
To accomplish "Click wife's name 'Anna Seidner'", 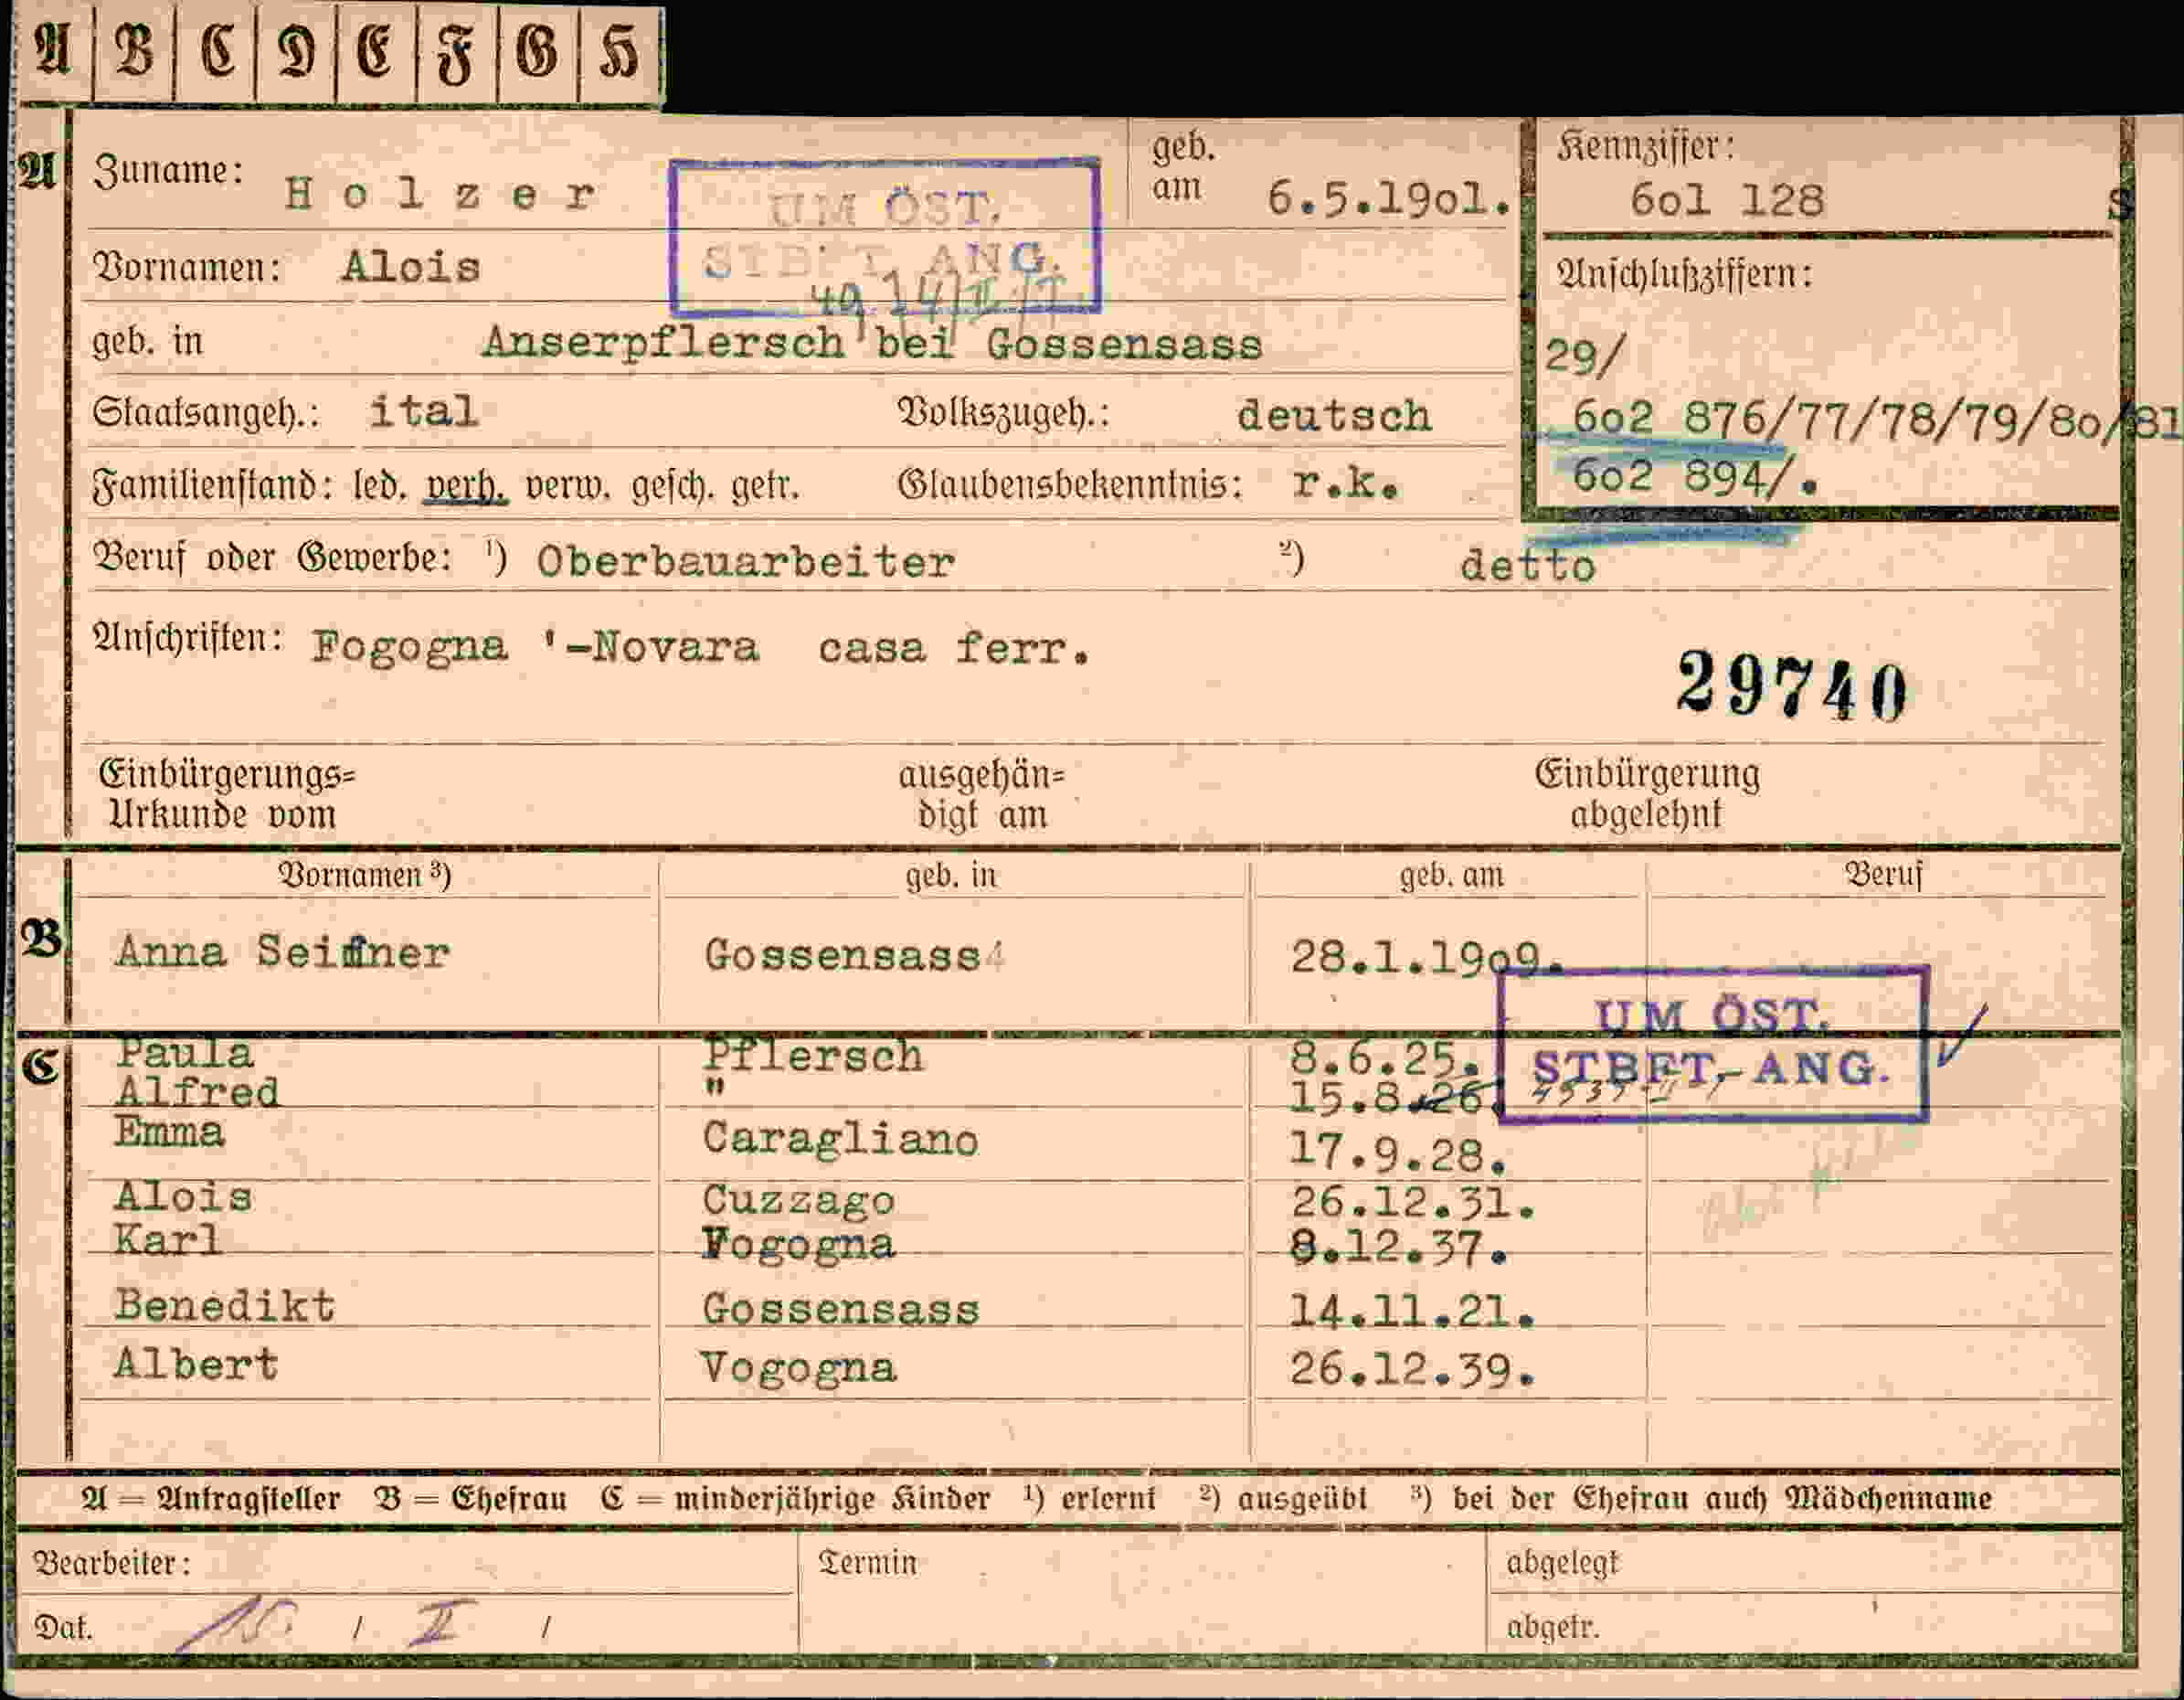I will (282, 951).
